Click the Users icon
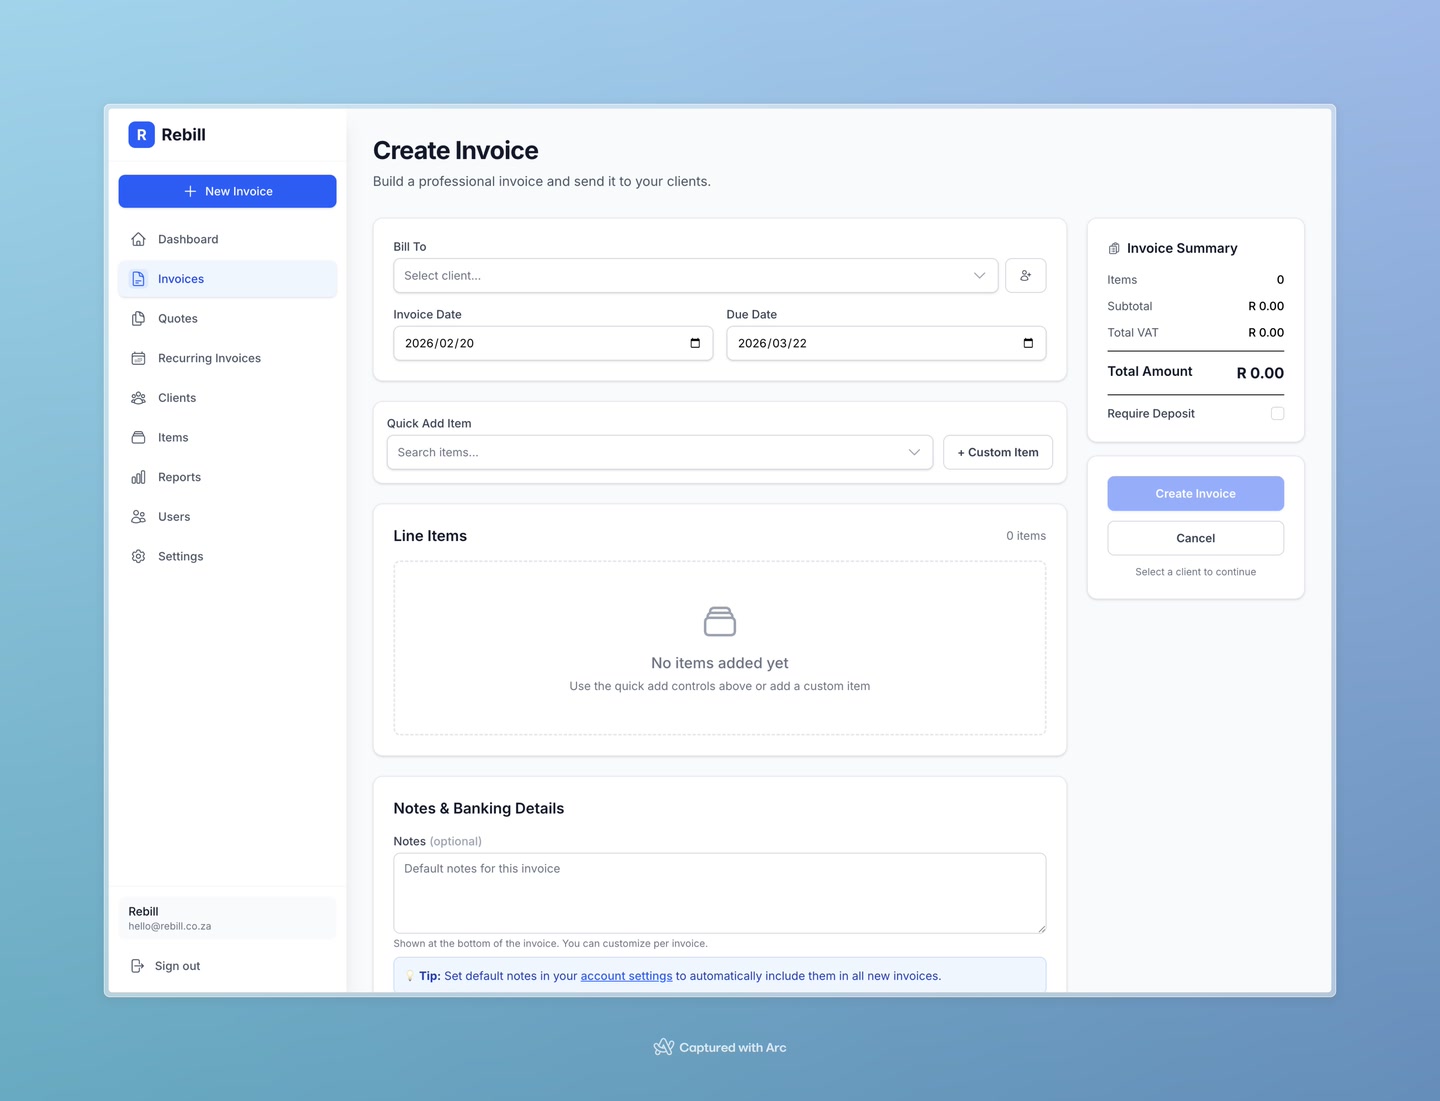 pyautogui.click(x=138, y=516)
